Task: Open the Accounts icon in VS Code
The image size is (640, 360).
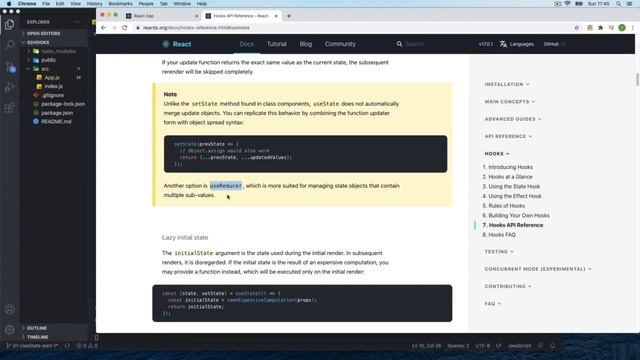Action: pyautogui.click(x=9, y=309)
